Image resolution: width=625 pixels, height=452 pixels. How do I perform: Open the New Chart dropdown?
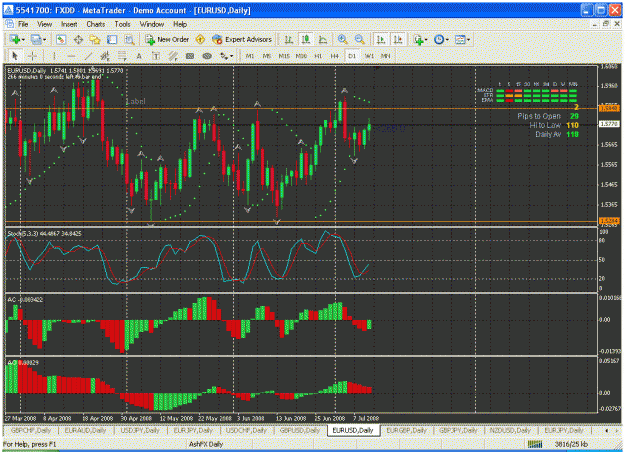pos(17,39)
